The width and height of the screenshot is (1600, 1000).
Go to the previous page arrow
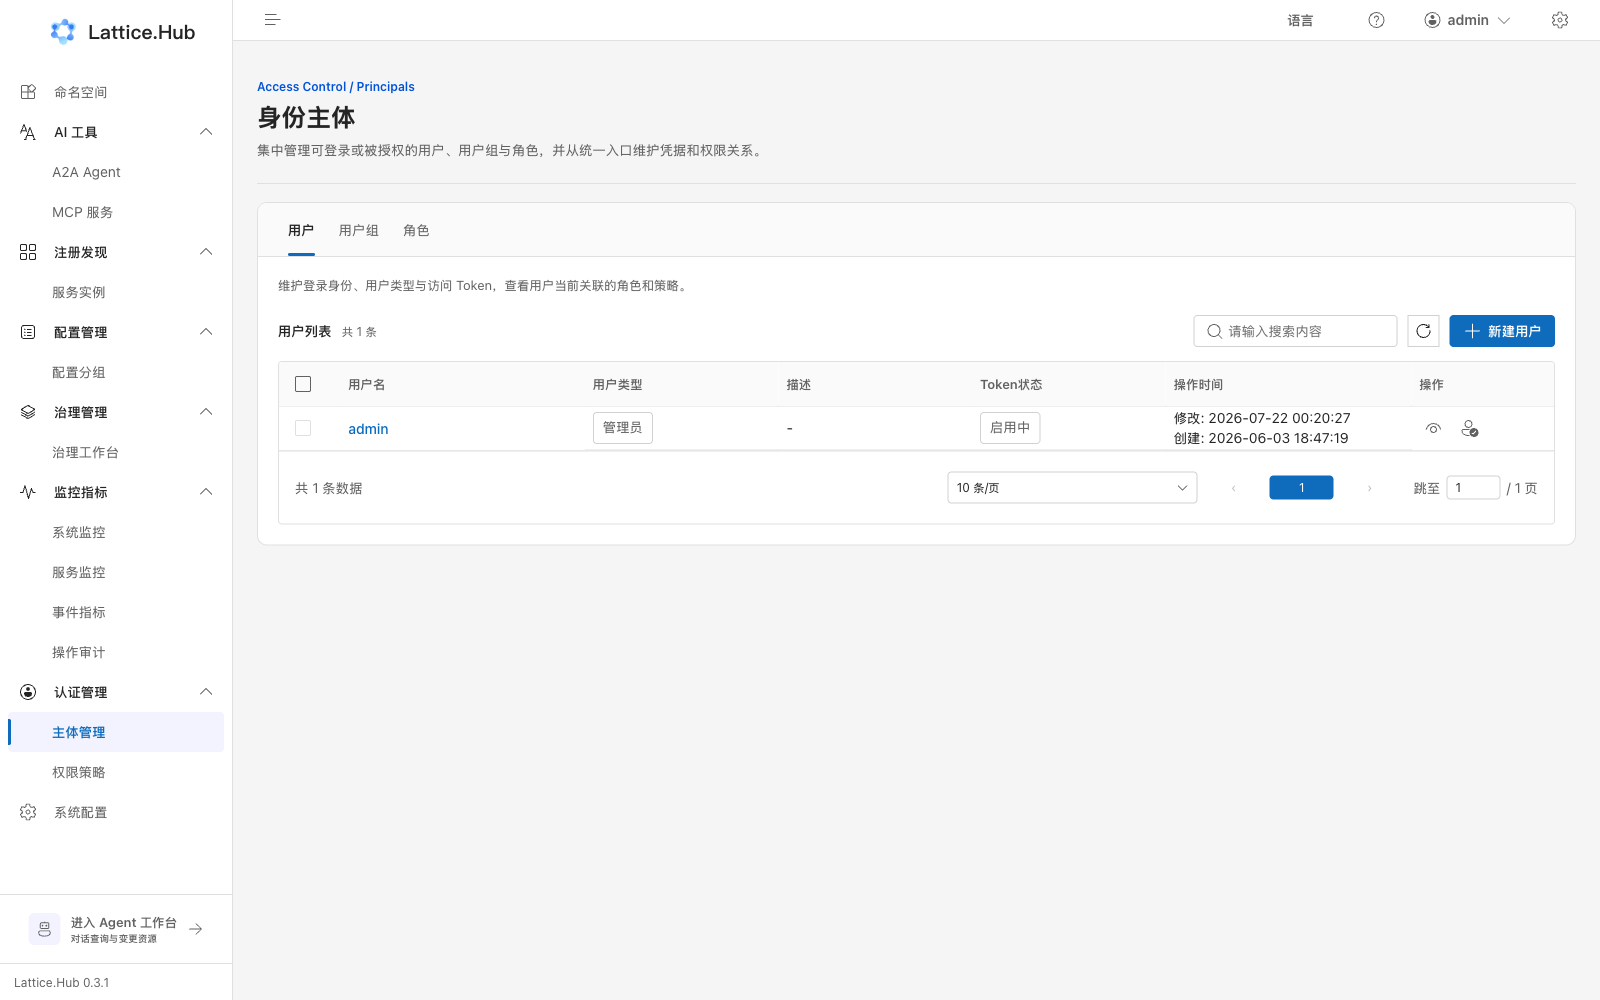point(1234,488)
